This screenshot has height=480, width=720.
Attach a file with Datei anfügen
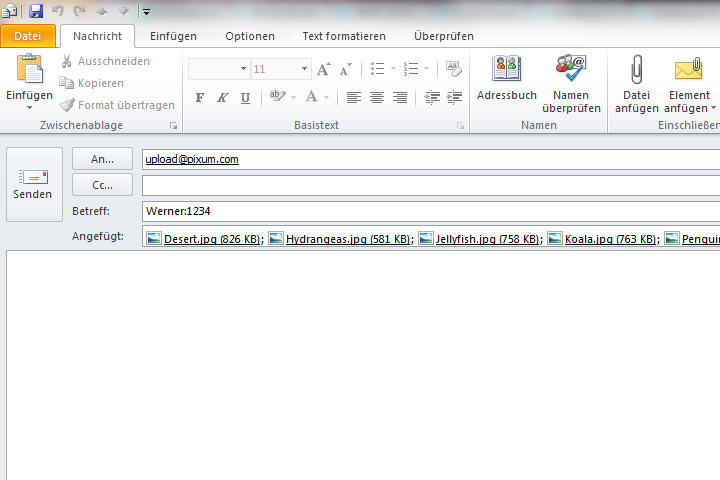coord(636,84)
